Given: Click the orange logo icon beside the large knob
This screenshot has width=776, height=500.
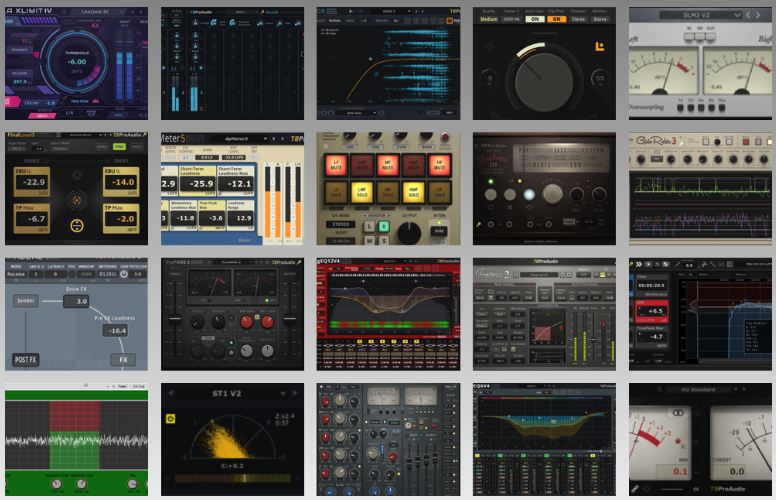Looking at the screenshot, I should click(599, 46).
